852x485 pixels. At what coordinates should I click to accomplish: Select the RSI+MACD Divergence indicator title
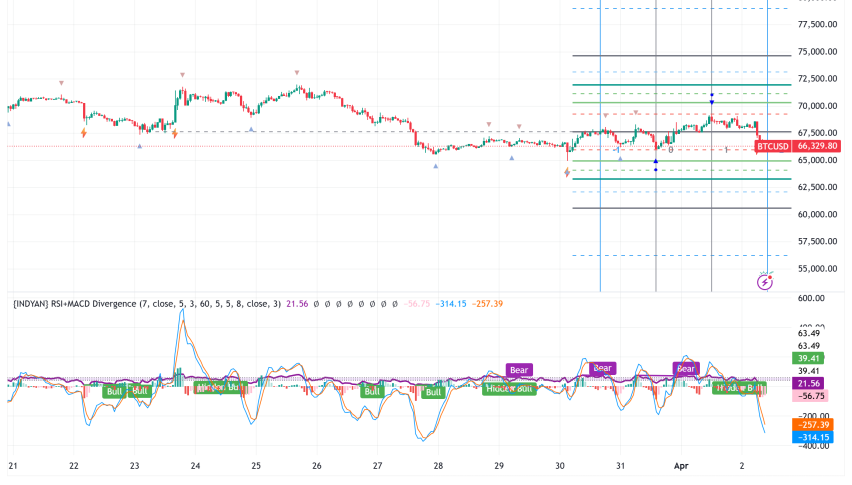point(145,303)
